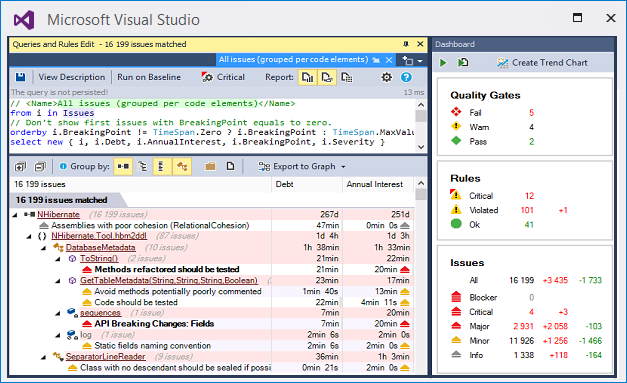The width and height of the screenshot is (627, 383).
Task: Select 'Code should be tested' row
Action: click(212, 303)
